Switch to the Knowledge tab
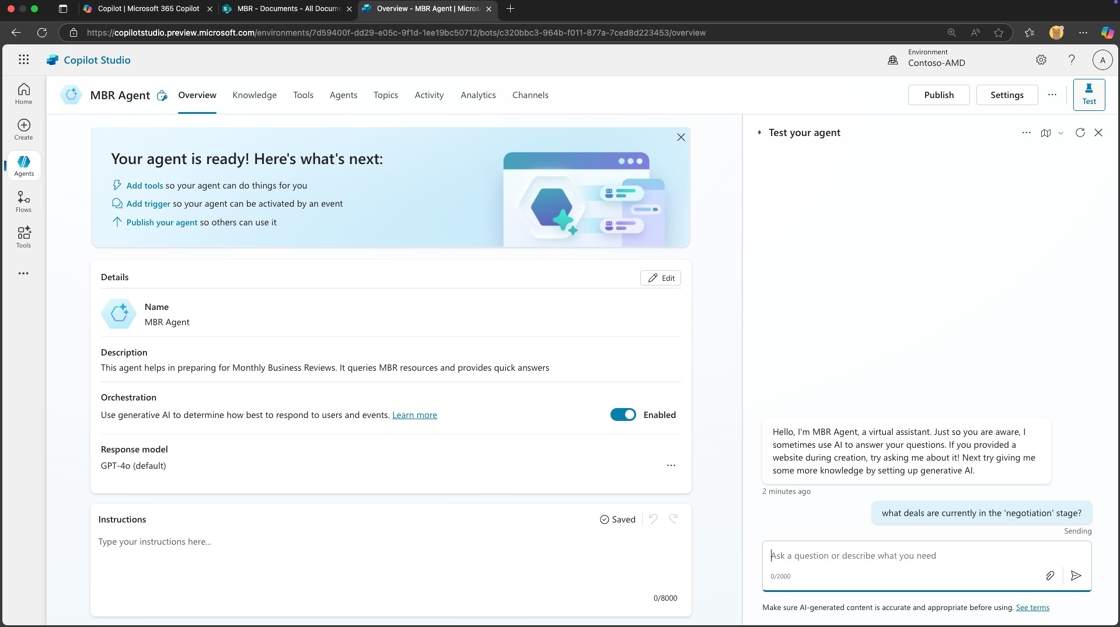1120x627 pixels. [x=254, y=95]
